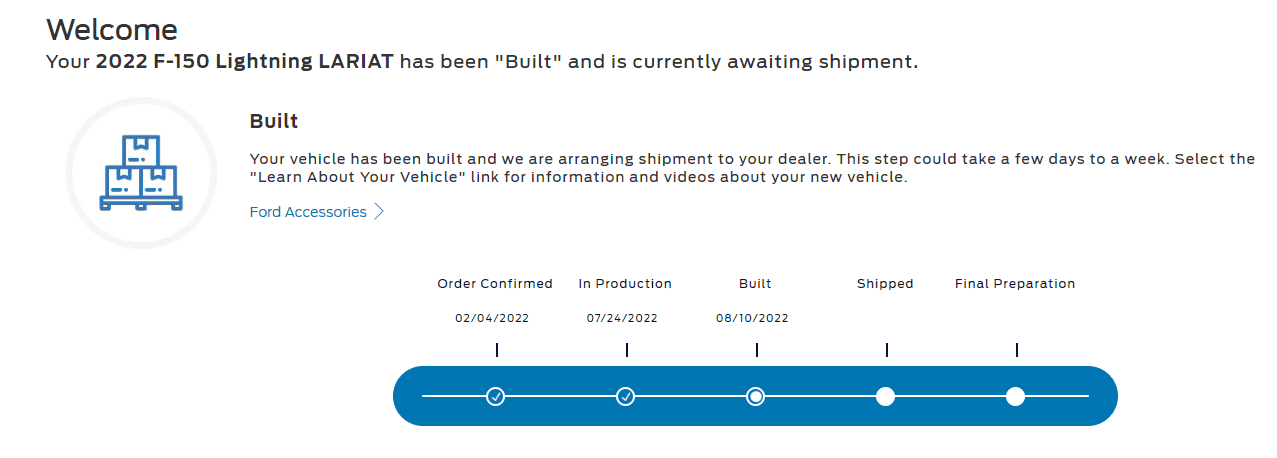Image resolution: width=1277 pixels, height=458 pixels.
Task: Click the 02/04/2022 order confirmed date
Action: pyautogui.click(x=492, y=319)
